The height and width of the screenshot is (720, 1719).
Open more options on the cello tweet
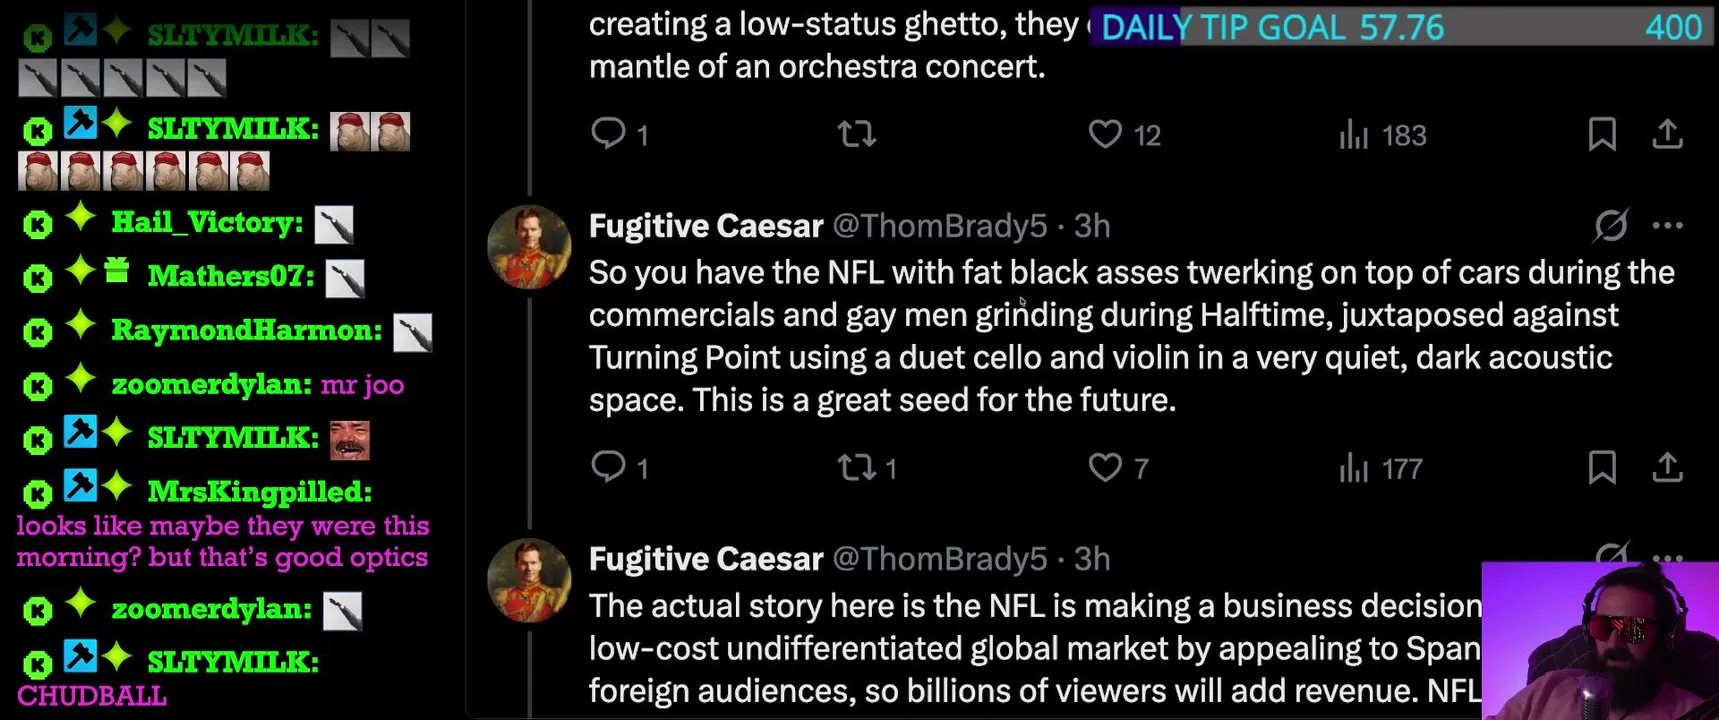(x=1667, y=226)
